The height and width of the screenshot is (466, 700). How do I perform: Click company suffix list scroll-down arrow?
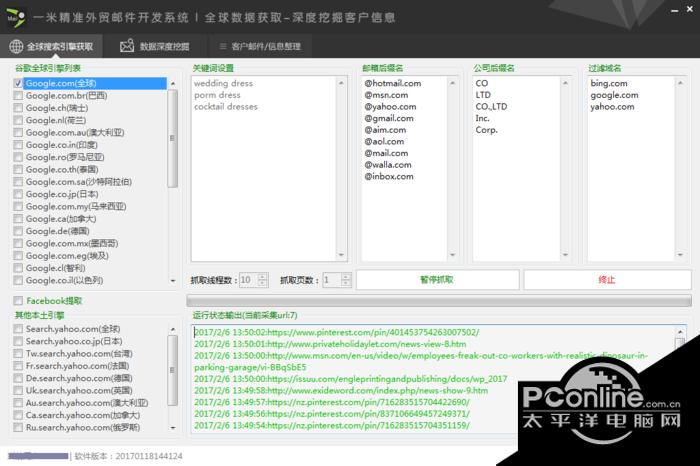565,255
